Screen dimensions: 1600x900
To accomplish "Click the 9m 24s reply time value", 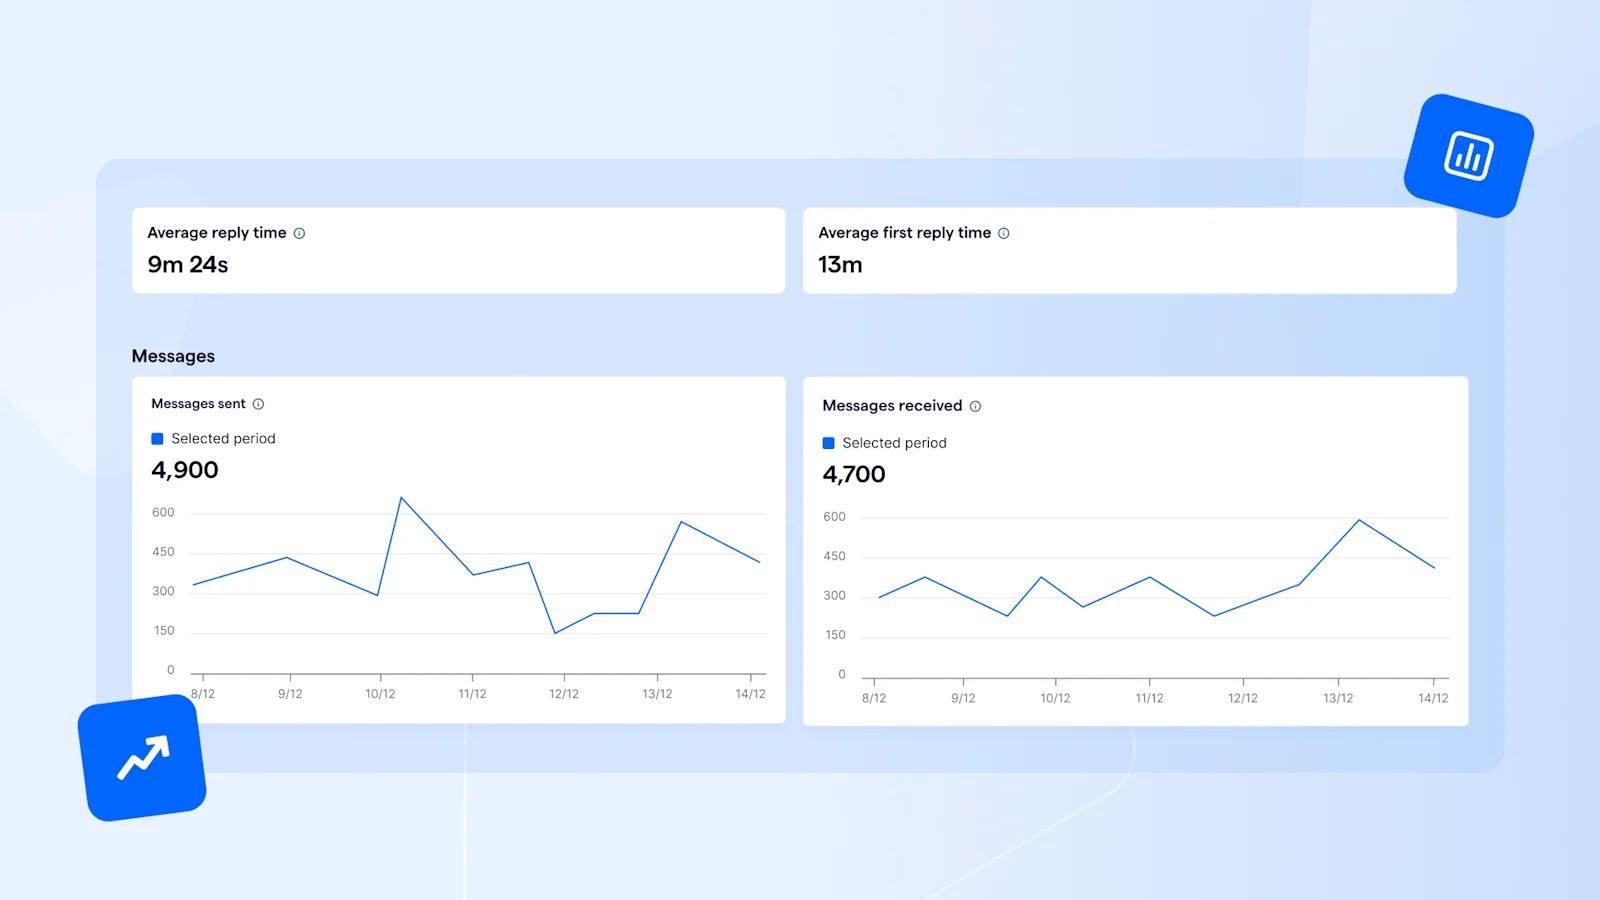I will coord(188,265).
